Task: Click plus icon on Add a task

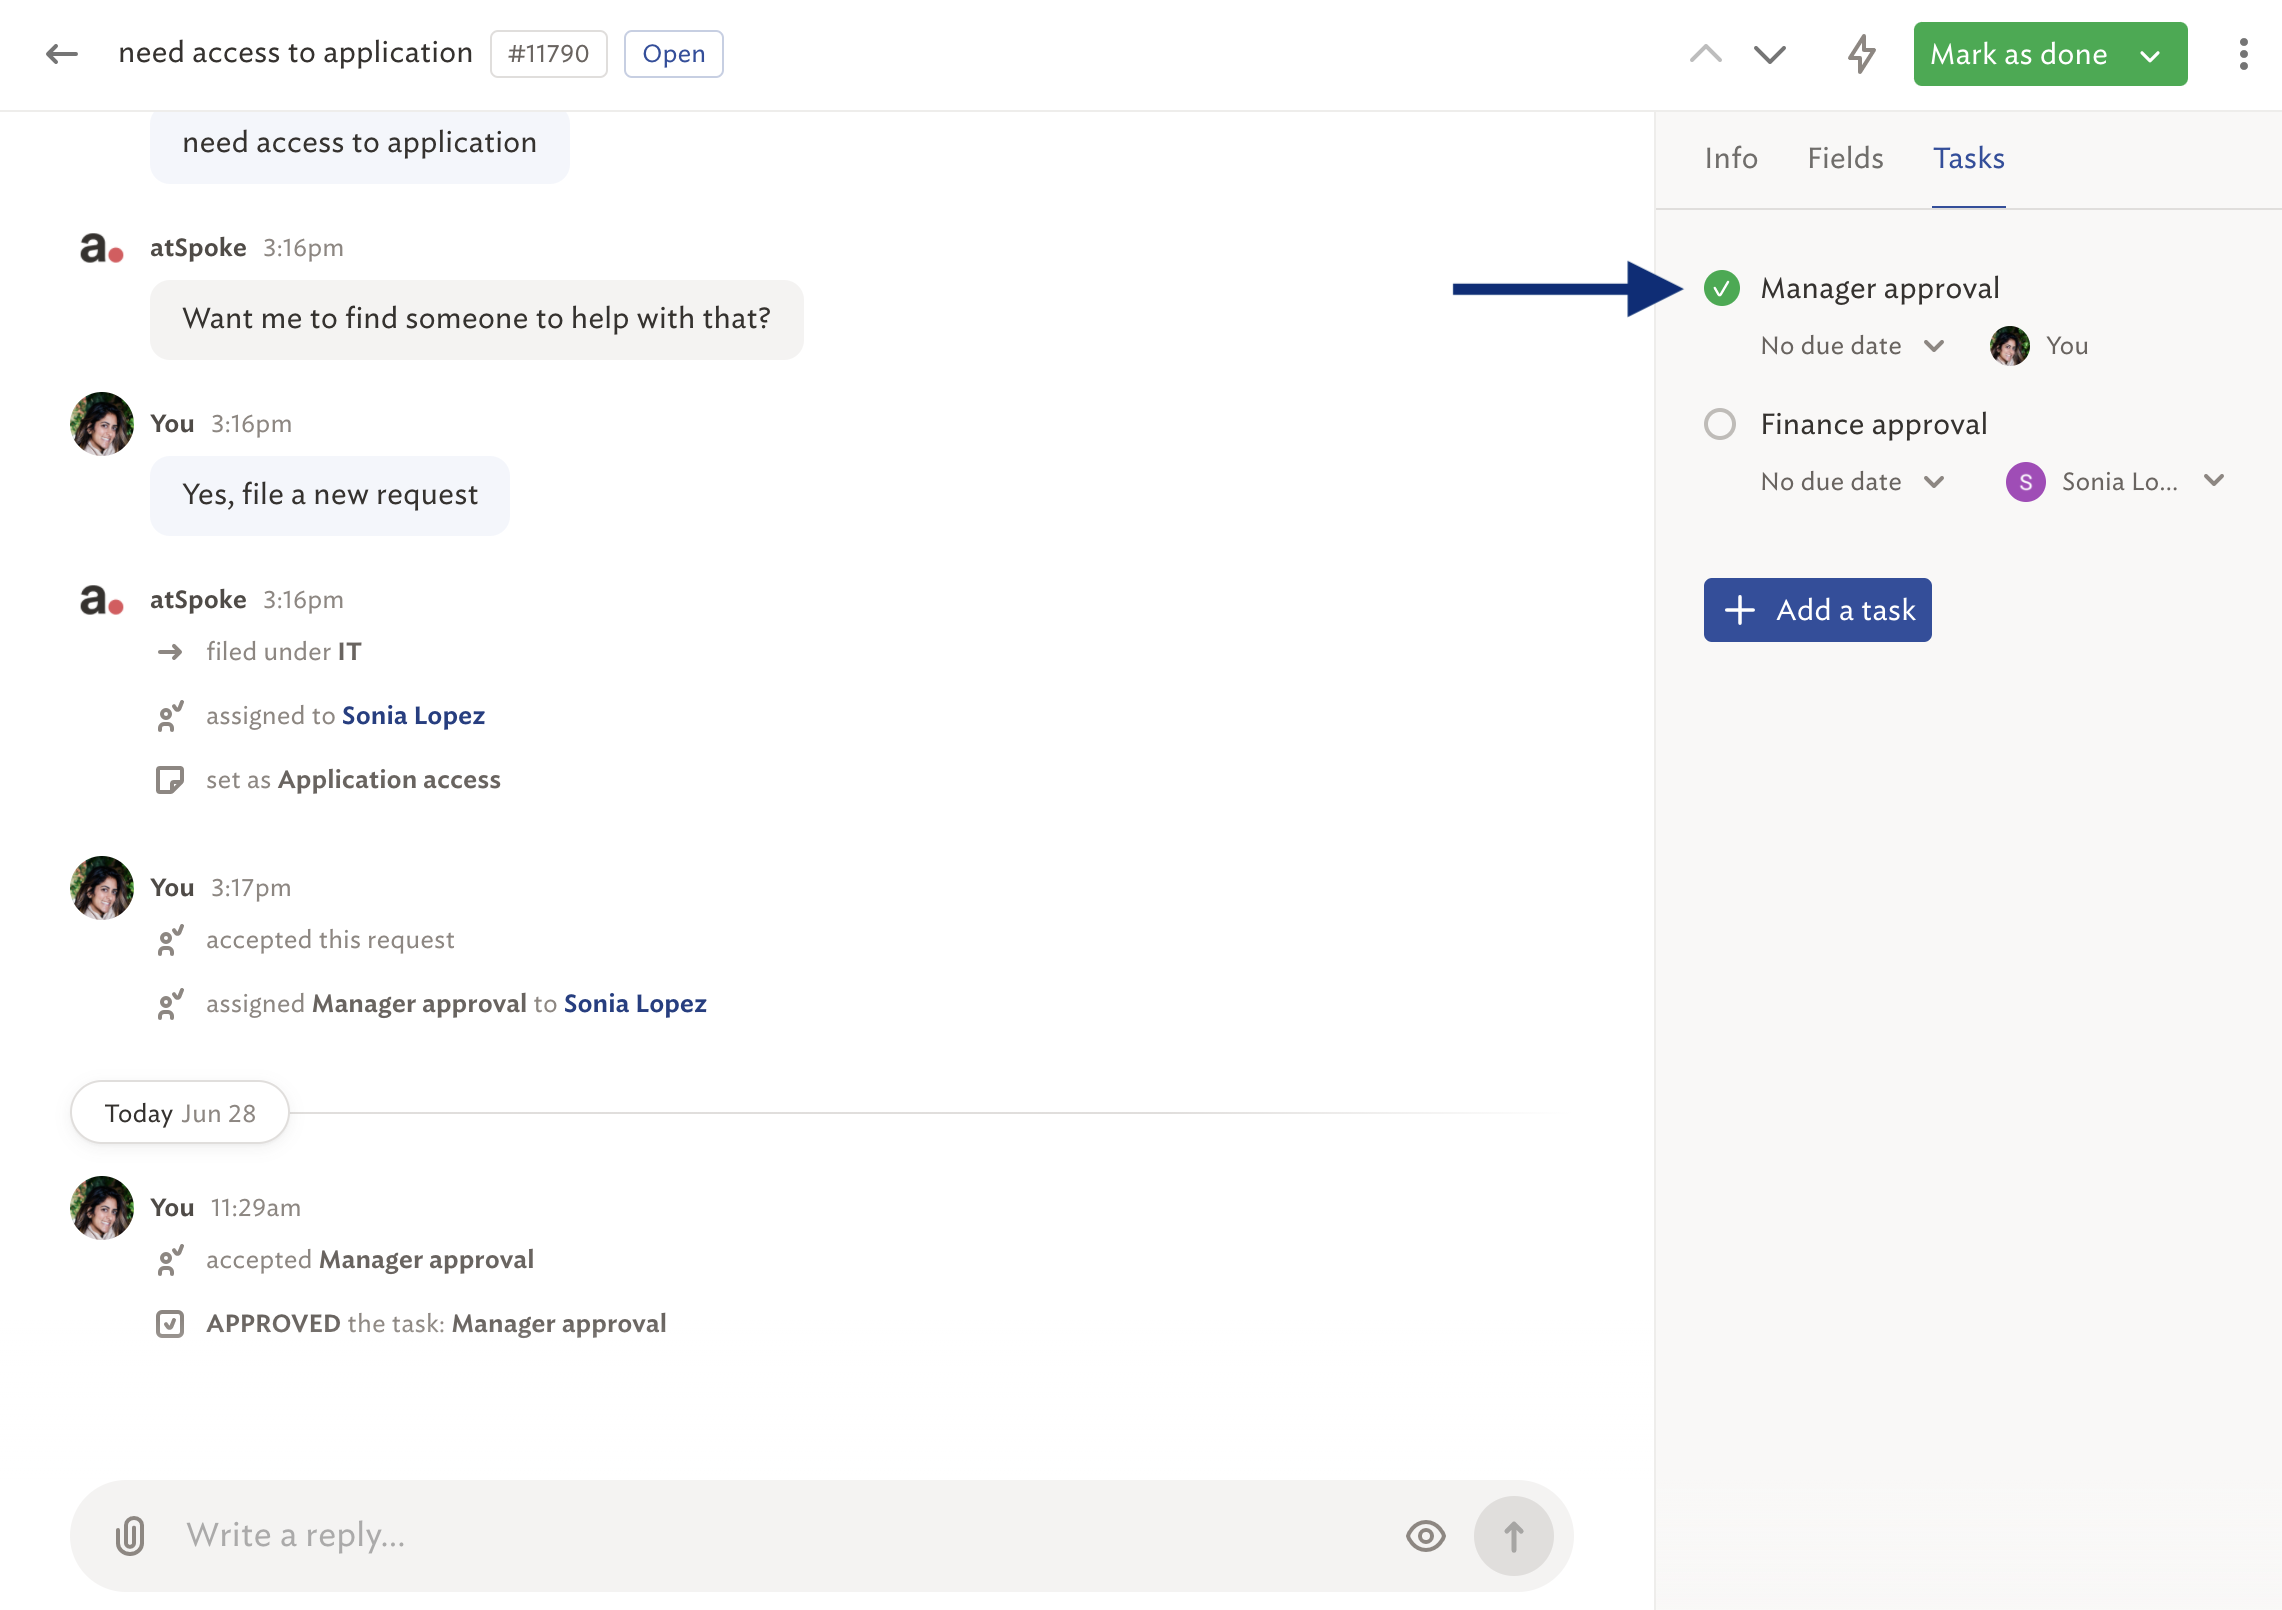Action: tap(1740, 610)
